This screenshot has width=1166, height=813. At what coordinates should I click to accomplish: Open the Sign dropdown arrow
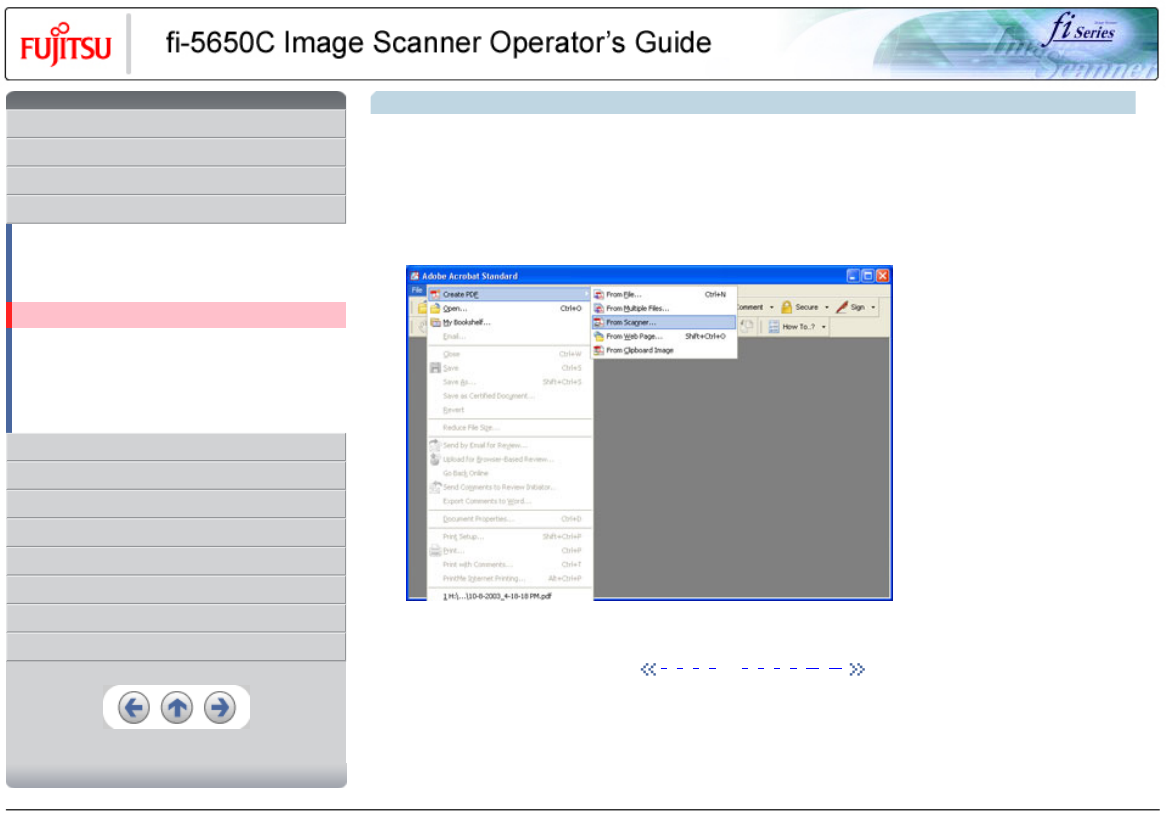coord(873,307)
